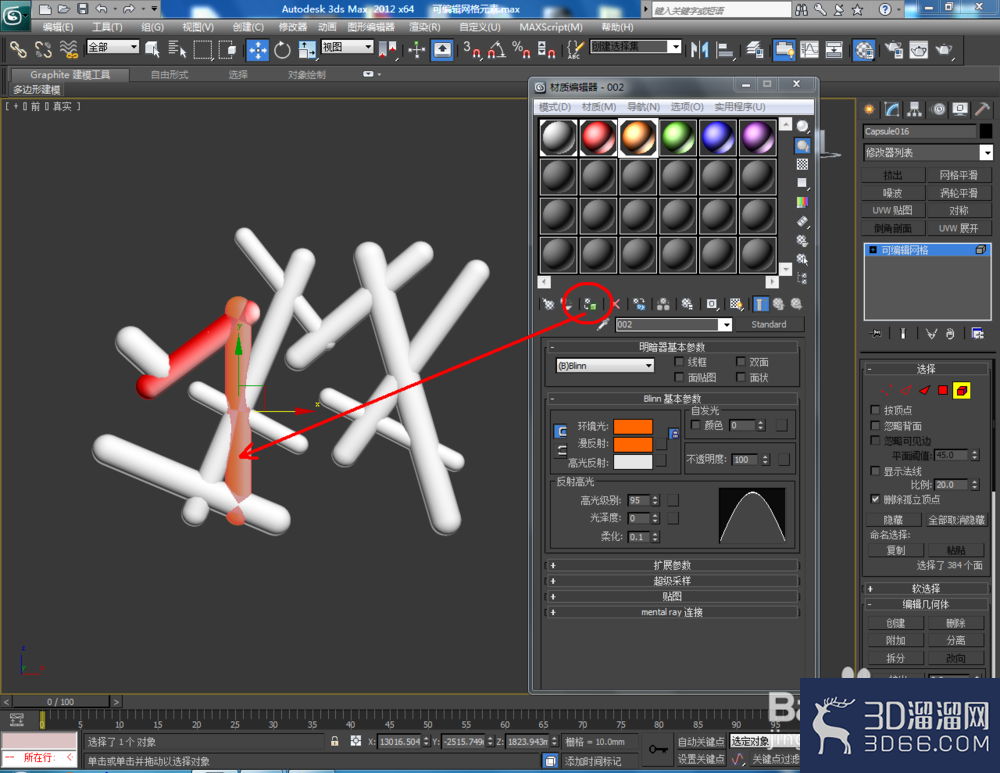The height and width of the screenshot is (773, 1000).
Task: Click Show Shaded Material in Viewport icon
Action: (736, 304)
